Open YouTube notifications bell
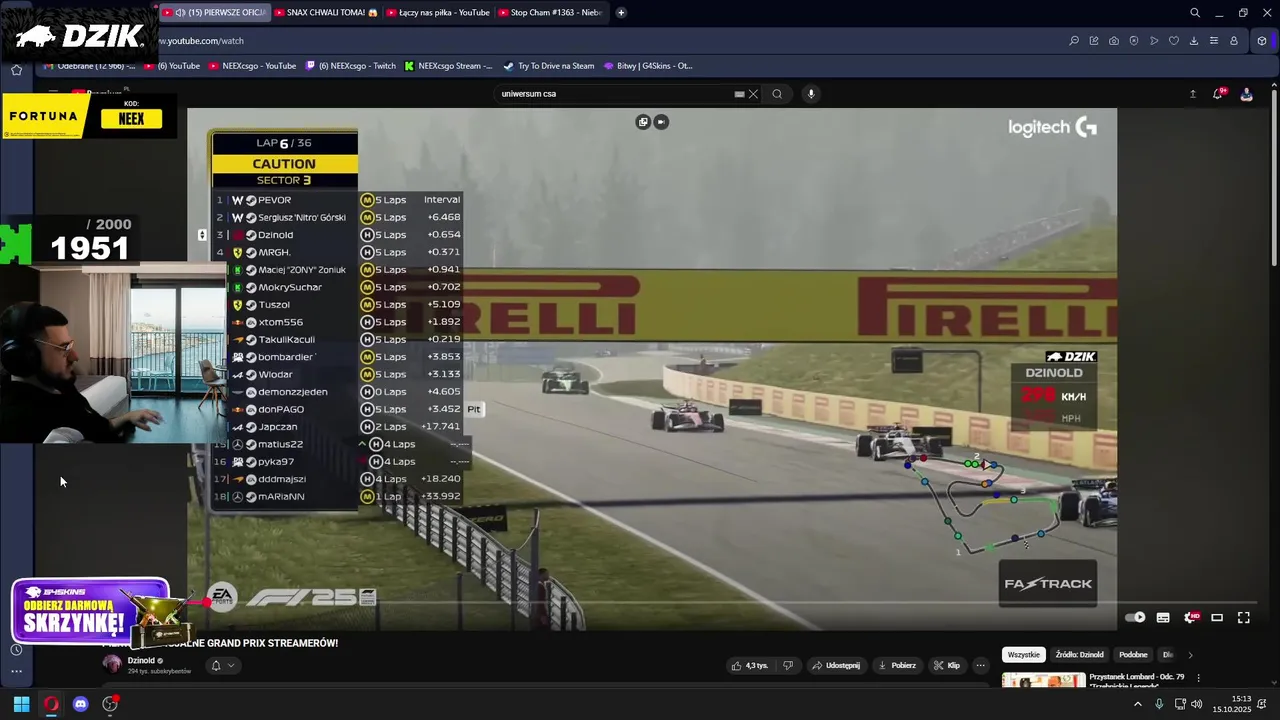Viewport: 1280px width, 720px height. (1218, 94)
